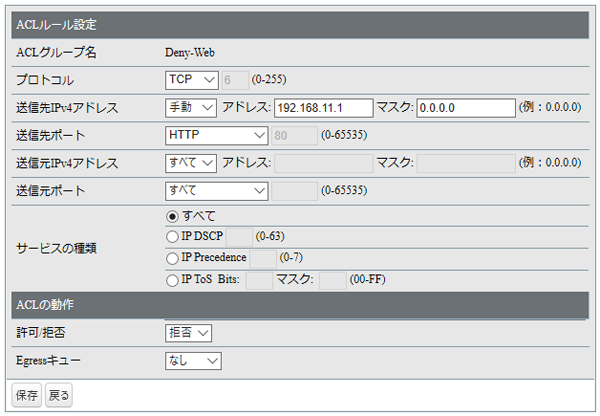Viewport: 600px width, 416px height.
Task: Open the 許可/拒否 dropdown
Action: (189, 332)
